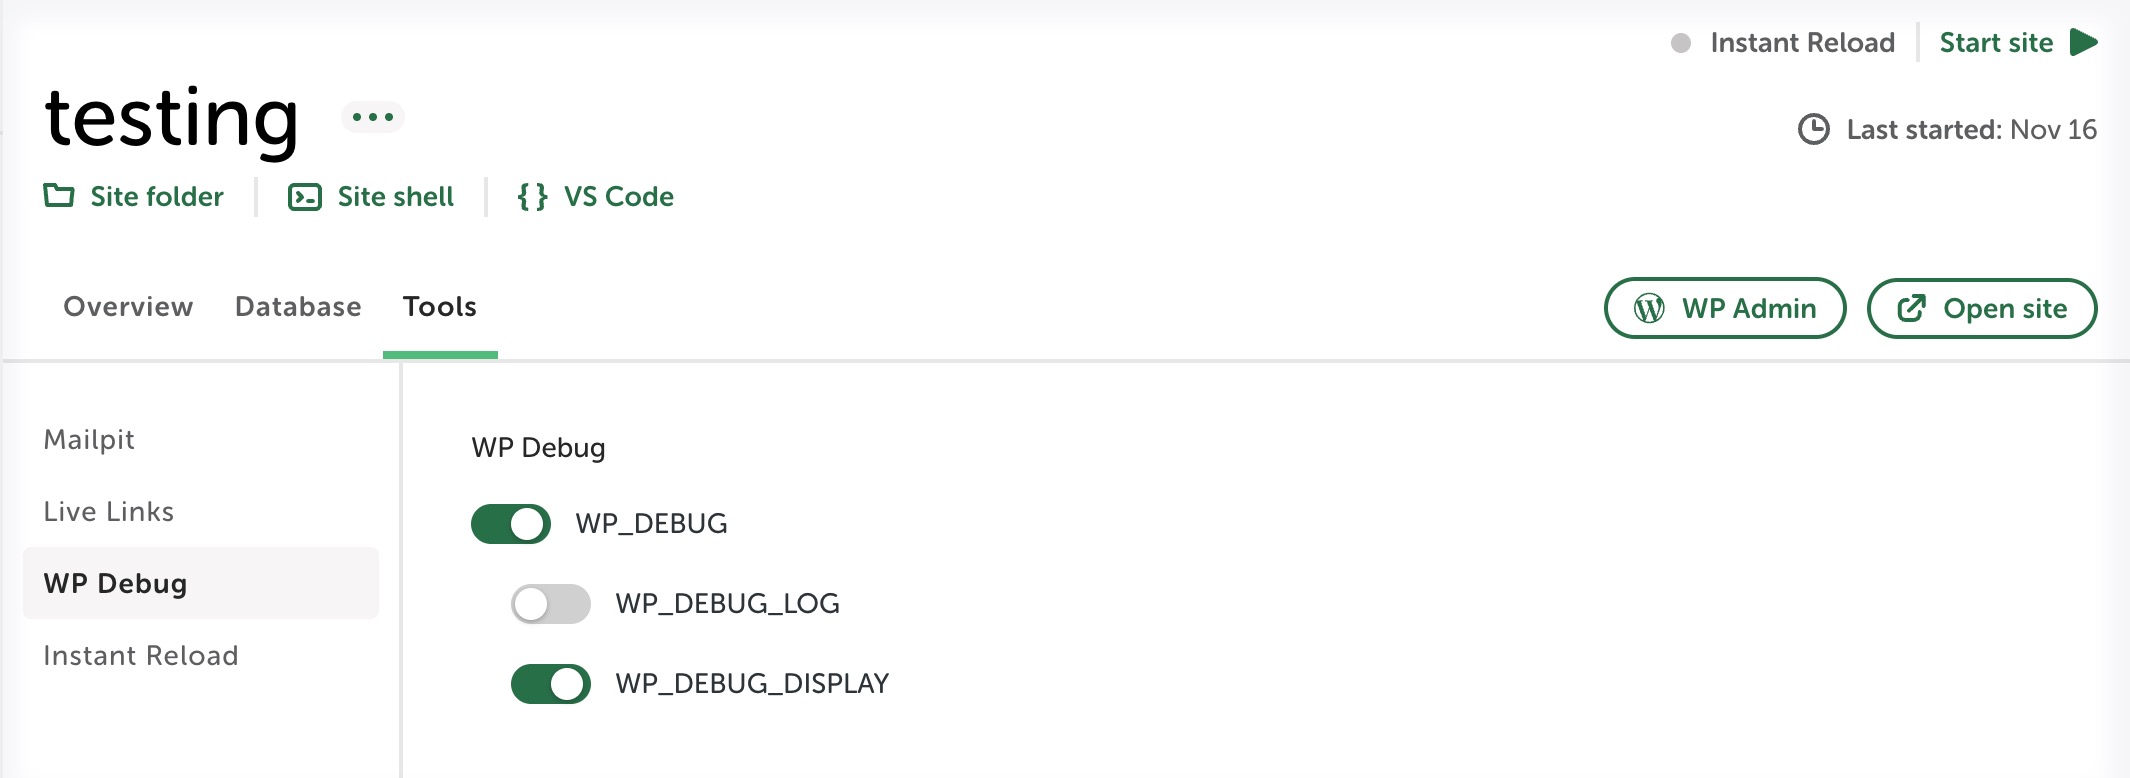Click the Site folder icon
This screenshot has height=778, width=2130.
(59, 196)
